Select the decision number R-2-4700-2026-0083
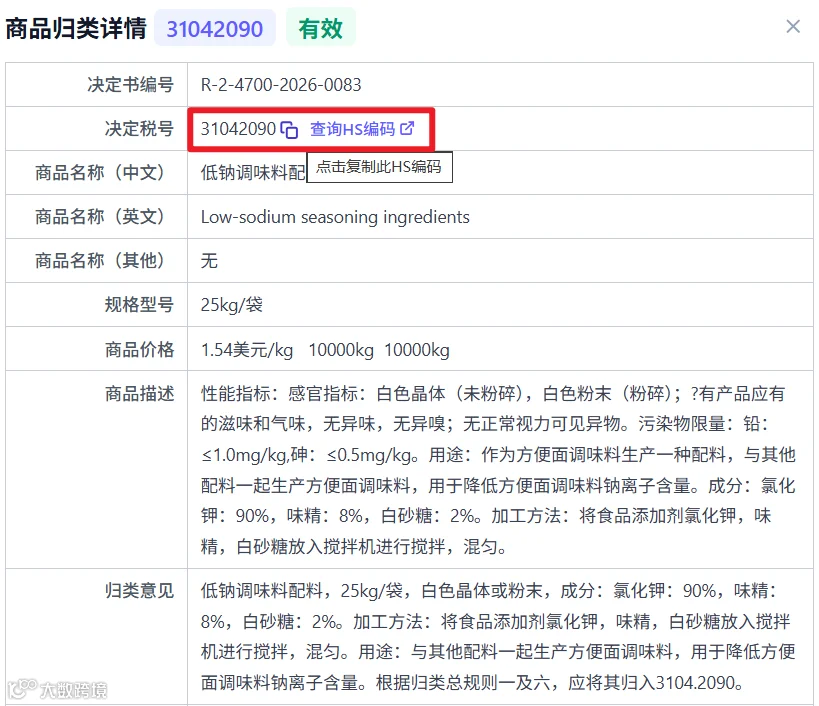 click(x=281, y=85)
